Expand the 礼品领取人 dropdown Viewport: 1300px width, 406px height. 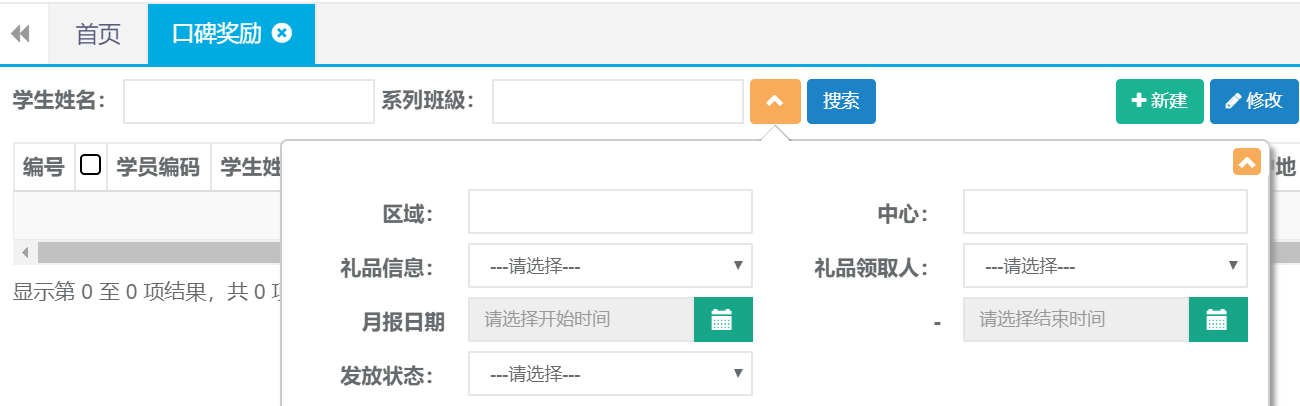tap(1105, 266)
